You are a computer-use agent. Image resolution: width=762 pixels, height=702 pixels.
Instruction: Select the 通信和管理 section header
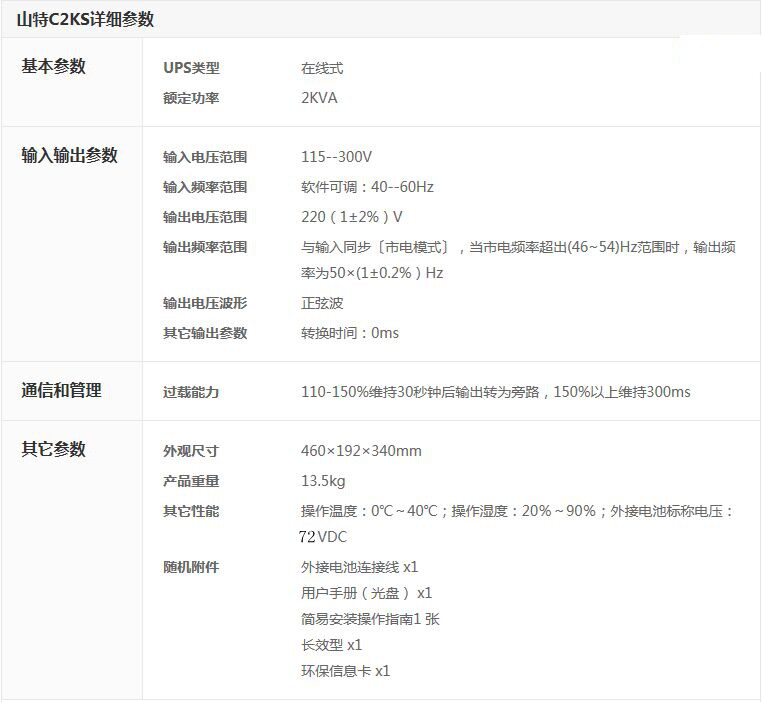tap(61, 390)
